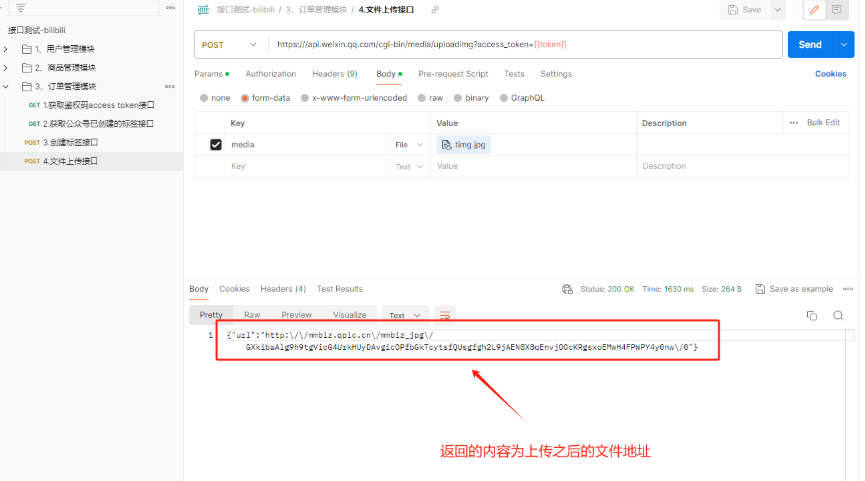Select the Preview response view

tap(297, 315)
